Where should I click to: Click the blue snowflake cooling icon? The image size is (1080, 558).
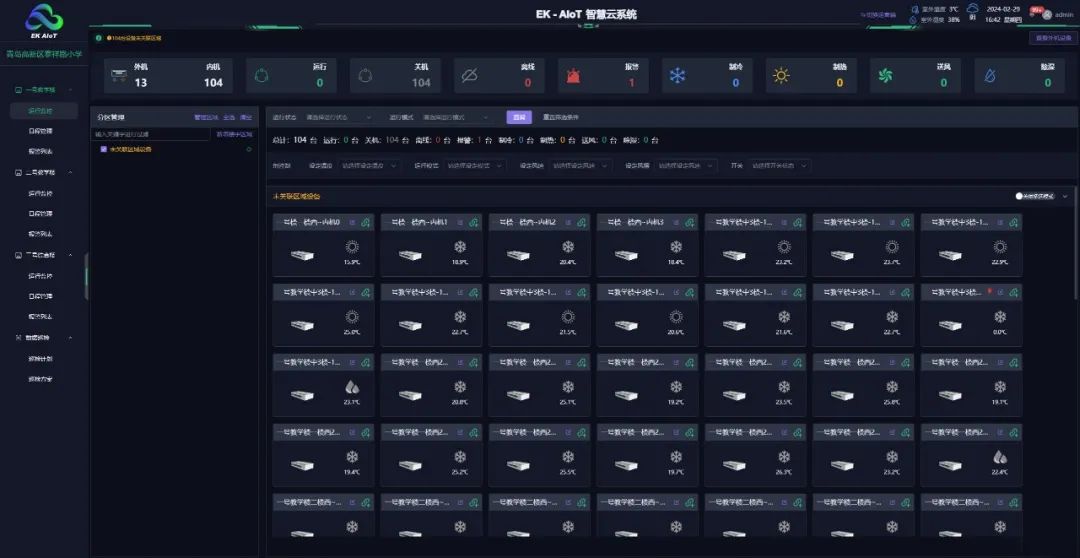[x=677, y=76]
